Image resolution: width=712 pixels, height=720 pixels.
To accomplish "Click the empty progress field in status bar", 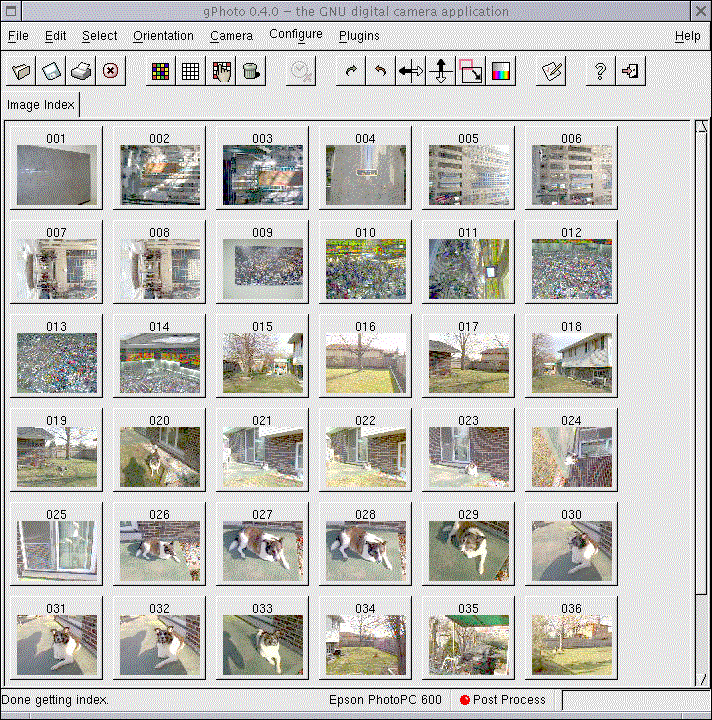I will click(636, 700).
